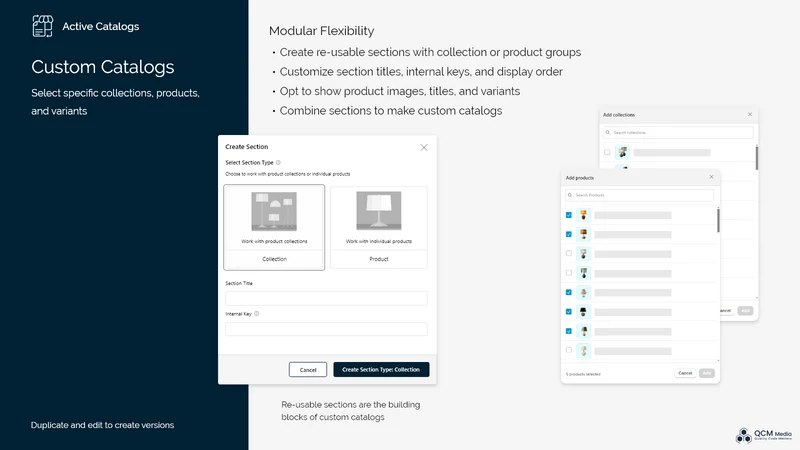Click 'Work with individual products' caption
This screenshot has width=800, height=450.
(x=379, y=241)
